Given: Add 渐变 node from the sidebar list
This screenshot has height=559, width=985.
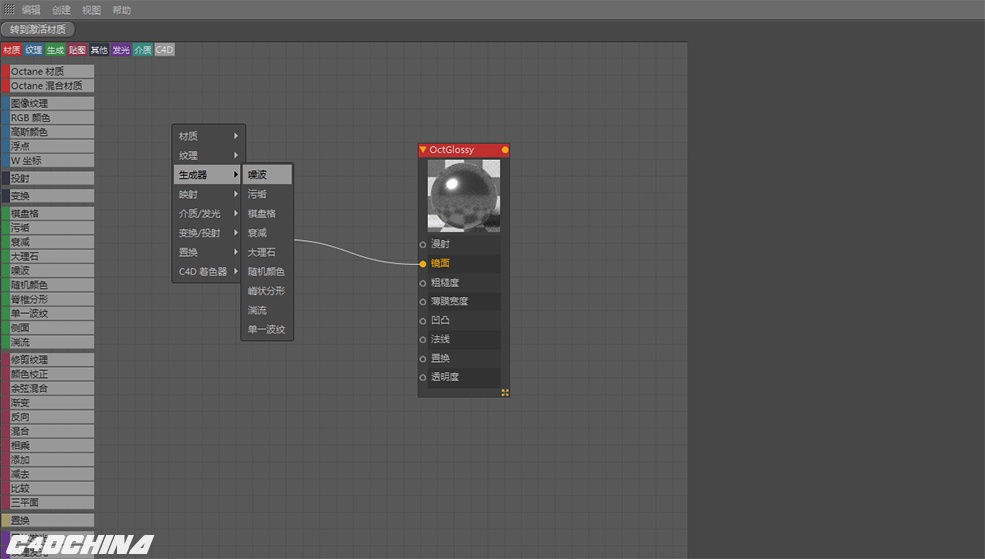Looking at the screenshot, I should click(x=48, y=403).
